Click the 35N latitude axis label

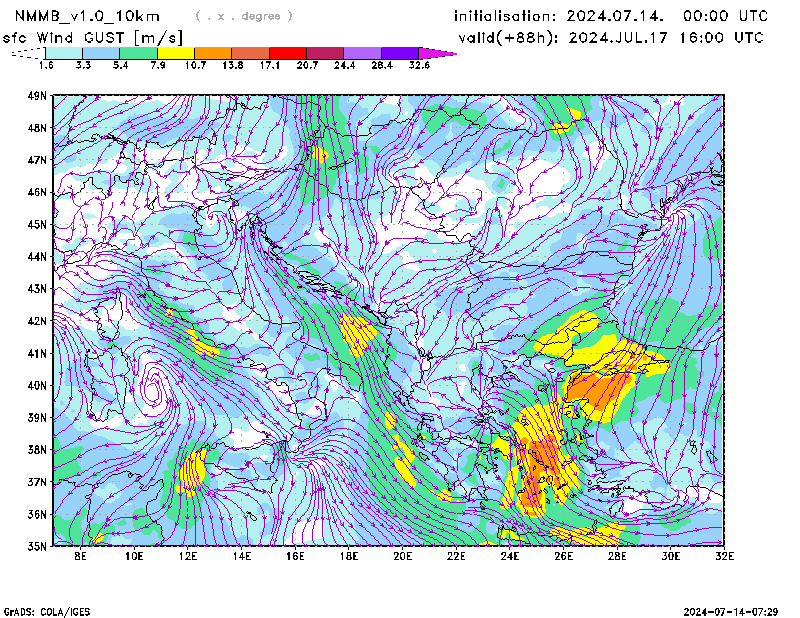tap(37, 546)
